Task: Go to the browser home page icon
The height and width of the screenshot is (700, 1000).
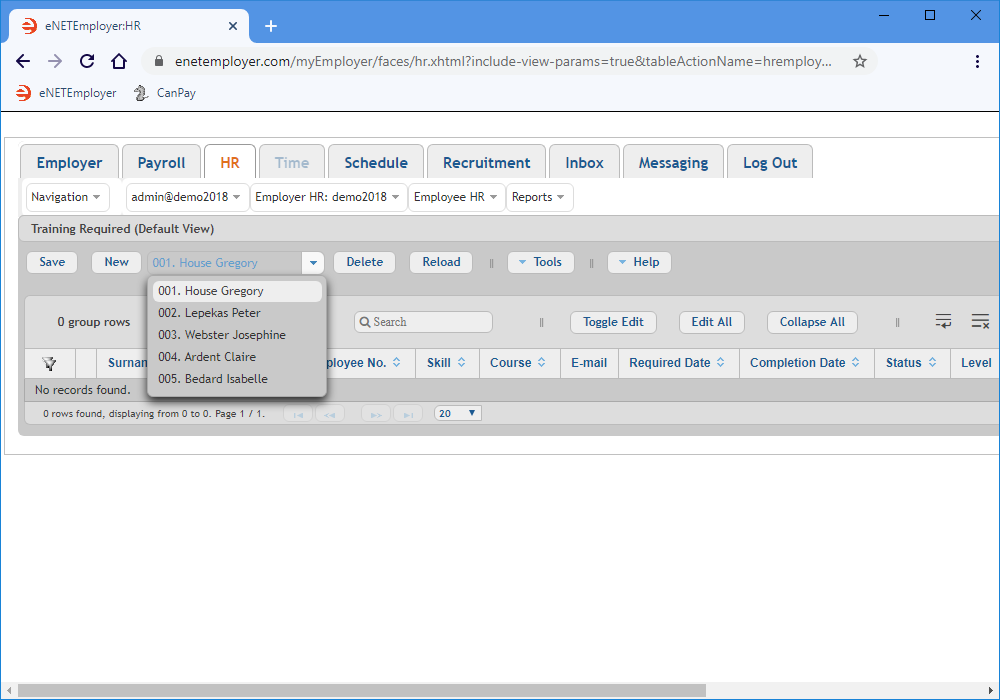Action: point(119,61)
